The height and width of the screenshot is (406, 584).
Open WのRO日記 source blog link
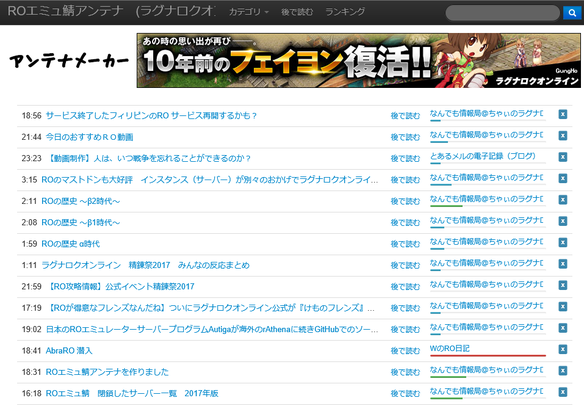pyautogui.click(x=450, y=348)
